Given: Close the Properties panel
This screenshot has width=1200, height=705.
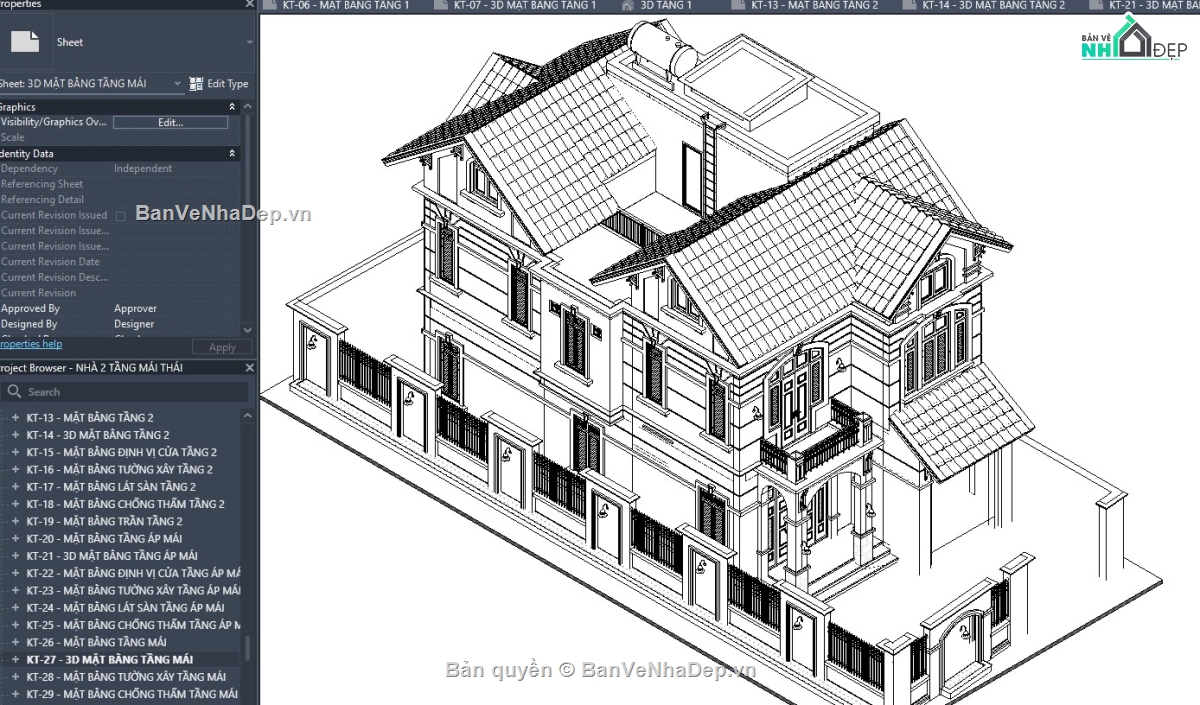Looking at the screenshot, I should tap(250, 4).
